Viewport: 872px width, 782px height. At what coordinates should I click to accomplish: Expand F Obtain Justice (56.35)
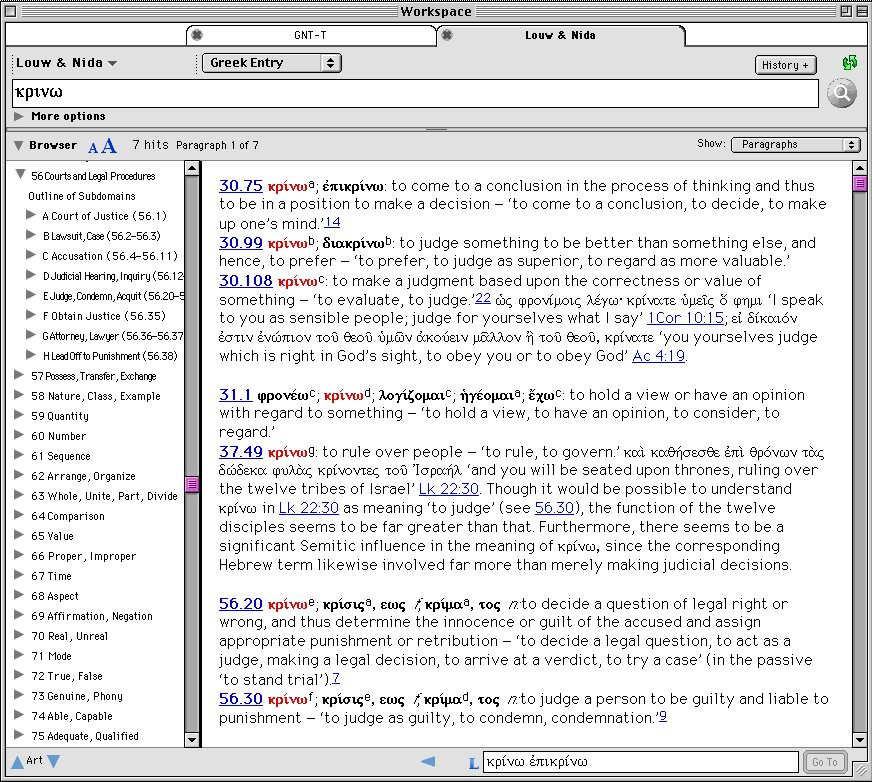[x=31, y=315]
